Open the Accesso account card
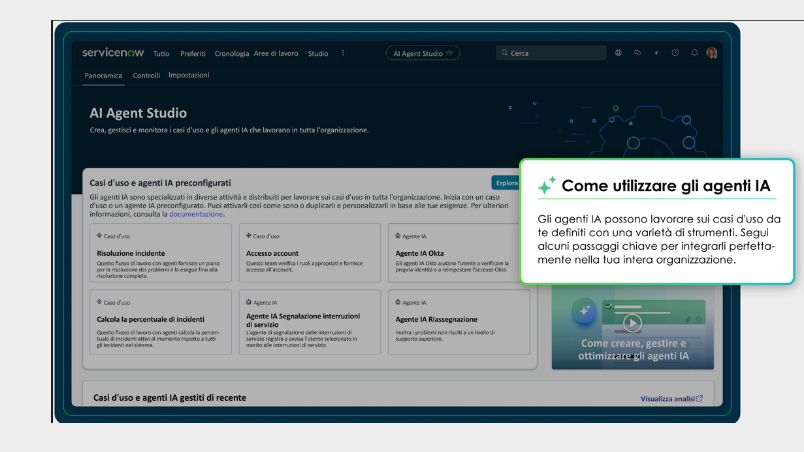Screen dimensions: 804x452 pyautogui.click(x=310, y=253)
